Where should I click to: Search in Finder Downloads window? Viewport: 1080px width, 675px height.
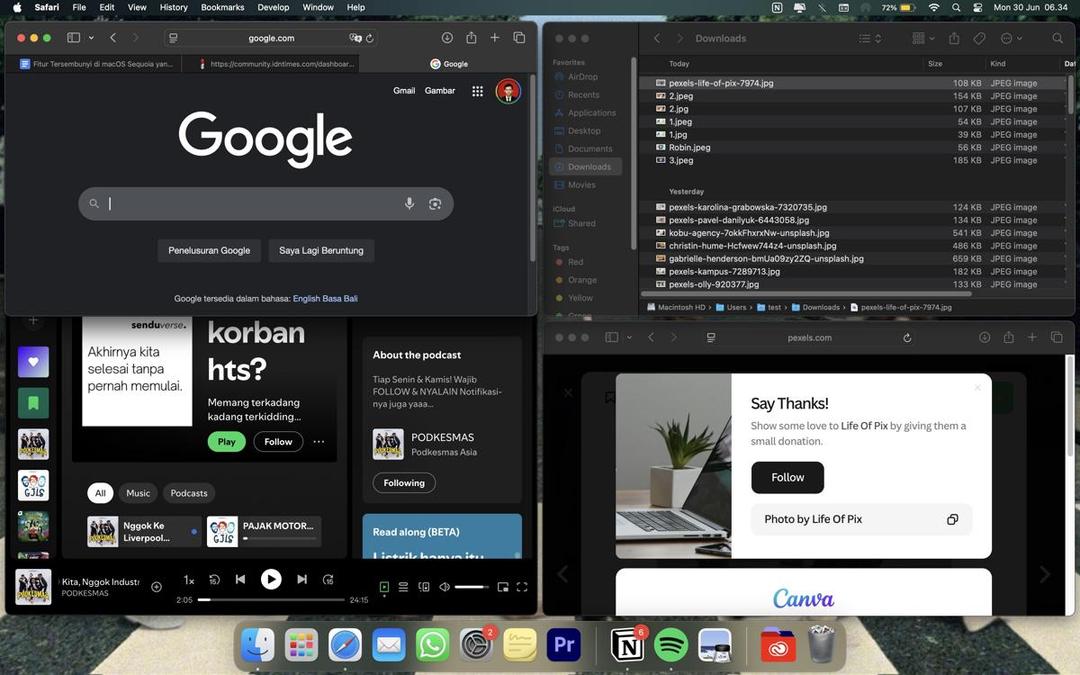click(1057, 39)
